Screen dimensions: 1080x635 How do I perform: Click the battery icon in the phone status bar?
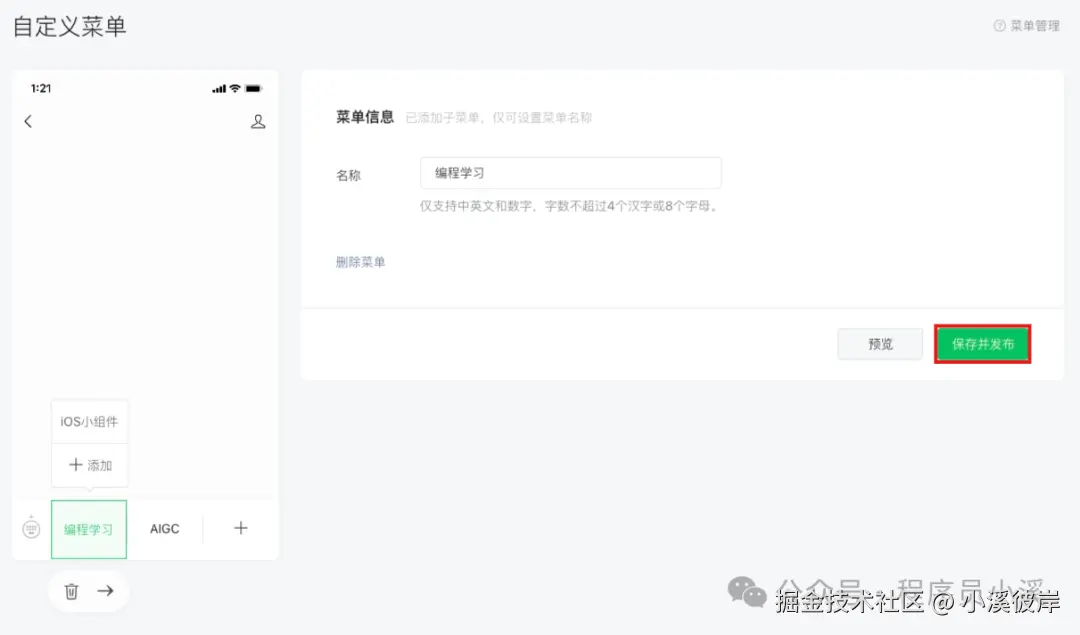point(253,87)
